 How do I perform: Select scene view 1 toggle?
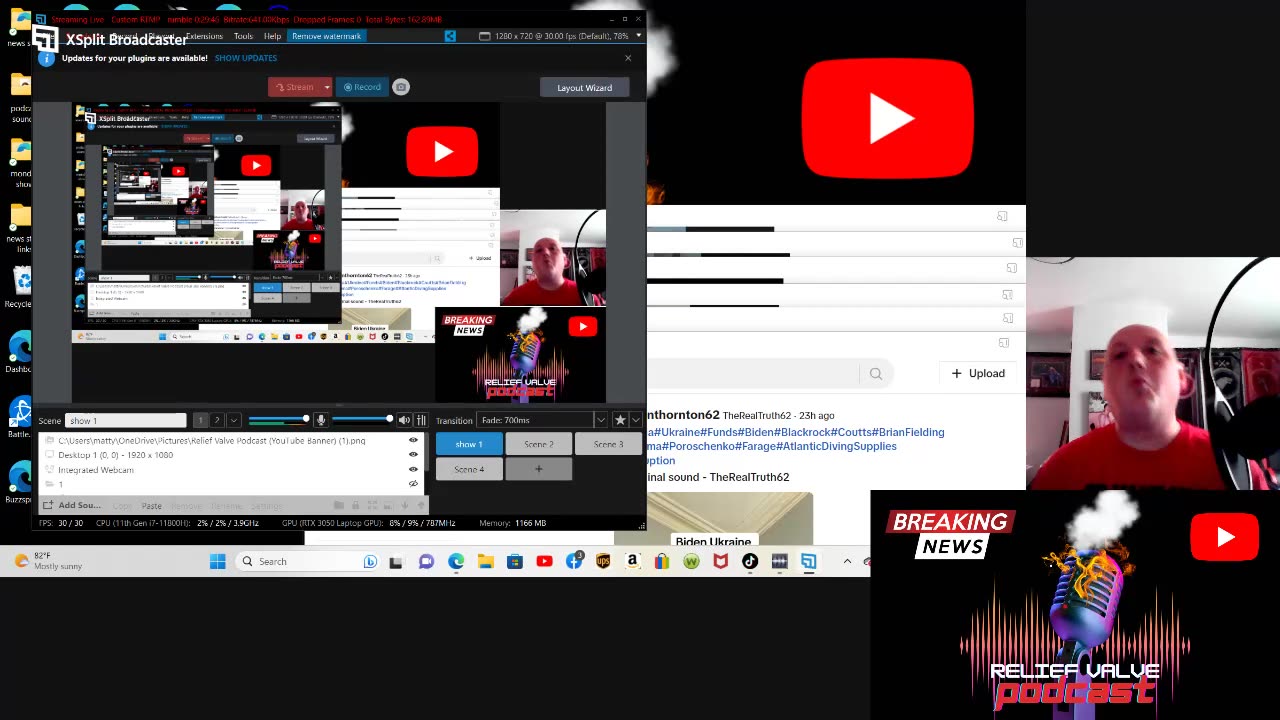click(x=200, y=420)
